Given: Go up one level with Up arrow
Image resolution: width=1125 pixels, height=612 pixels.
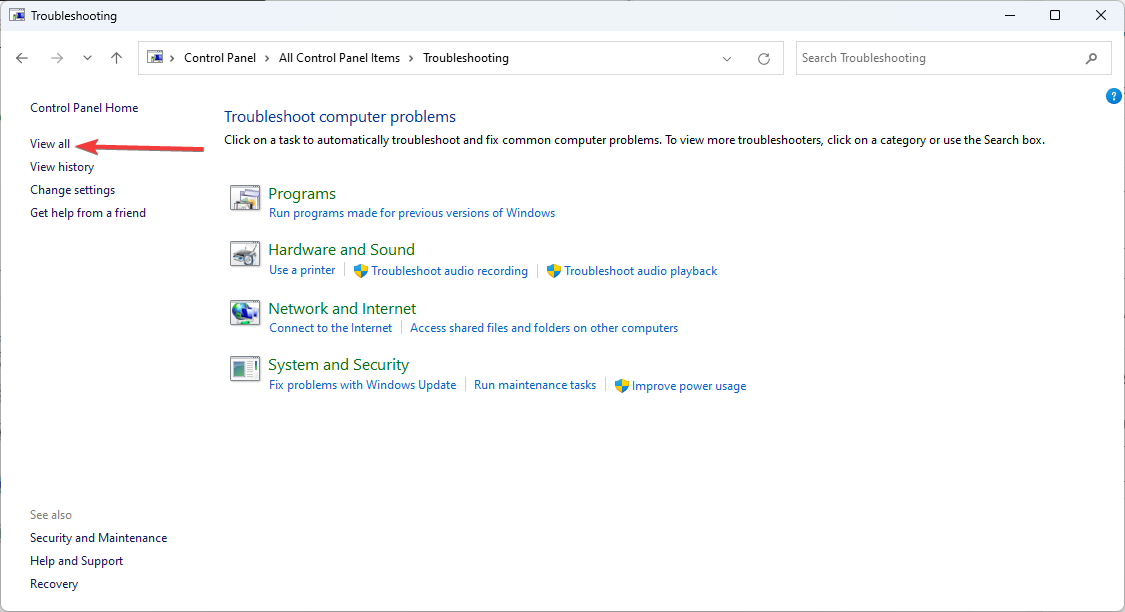Looking at the screenshot, I should point(116,58).
